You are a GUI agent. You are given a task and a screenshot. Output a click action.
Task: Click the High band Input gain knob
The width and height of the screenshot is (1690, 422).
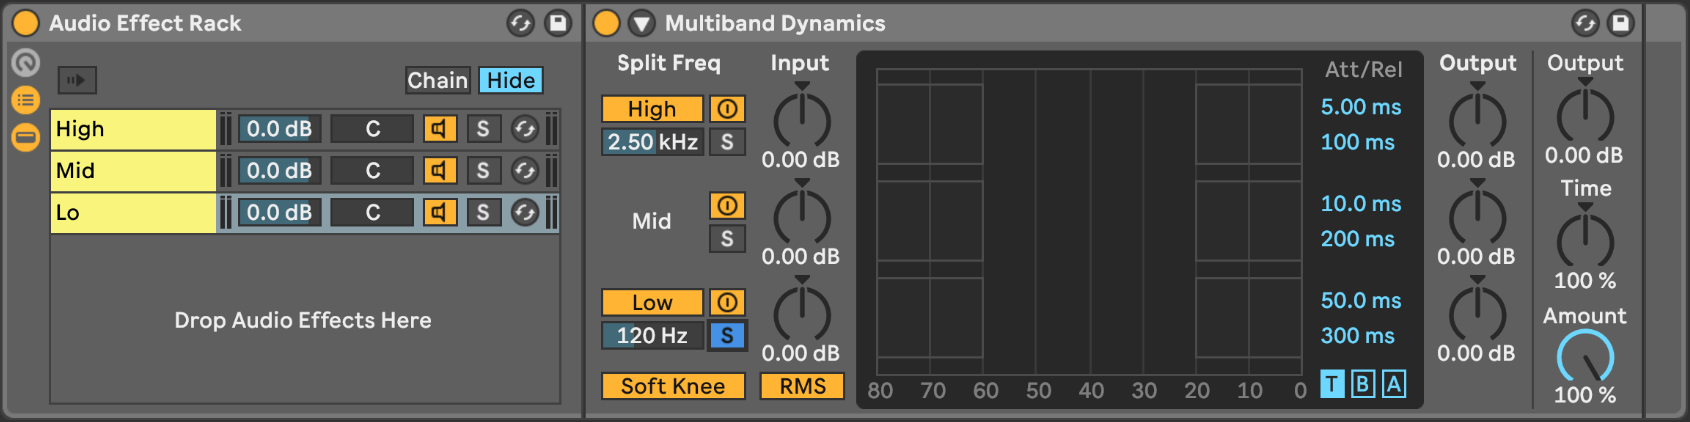pyautogui.click(x=802, y=119)
